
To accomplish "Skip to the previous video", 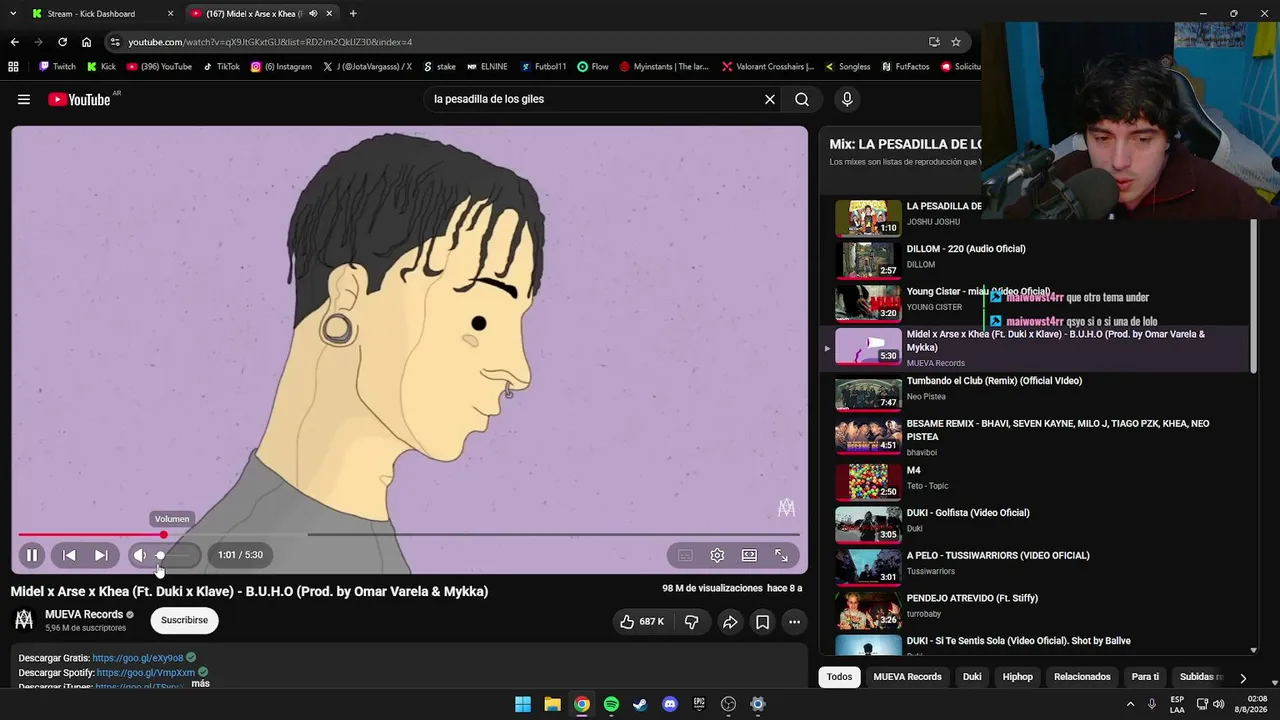I will (69, 555).
